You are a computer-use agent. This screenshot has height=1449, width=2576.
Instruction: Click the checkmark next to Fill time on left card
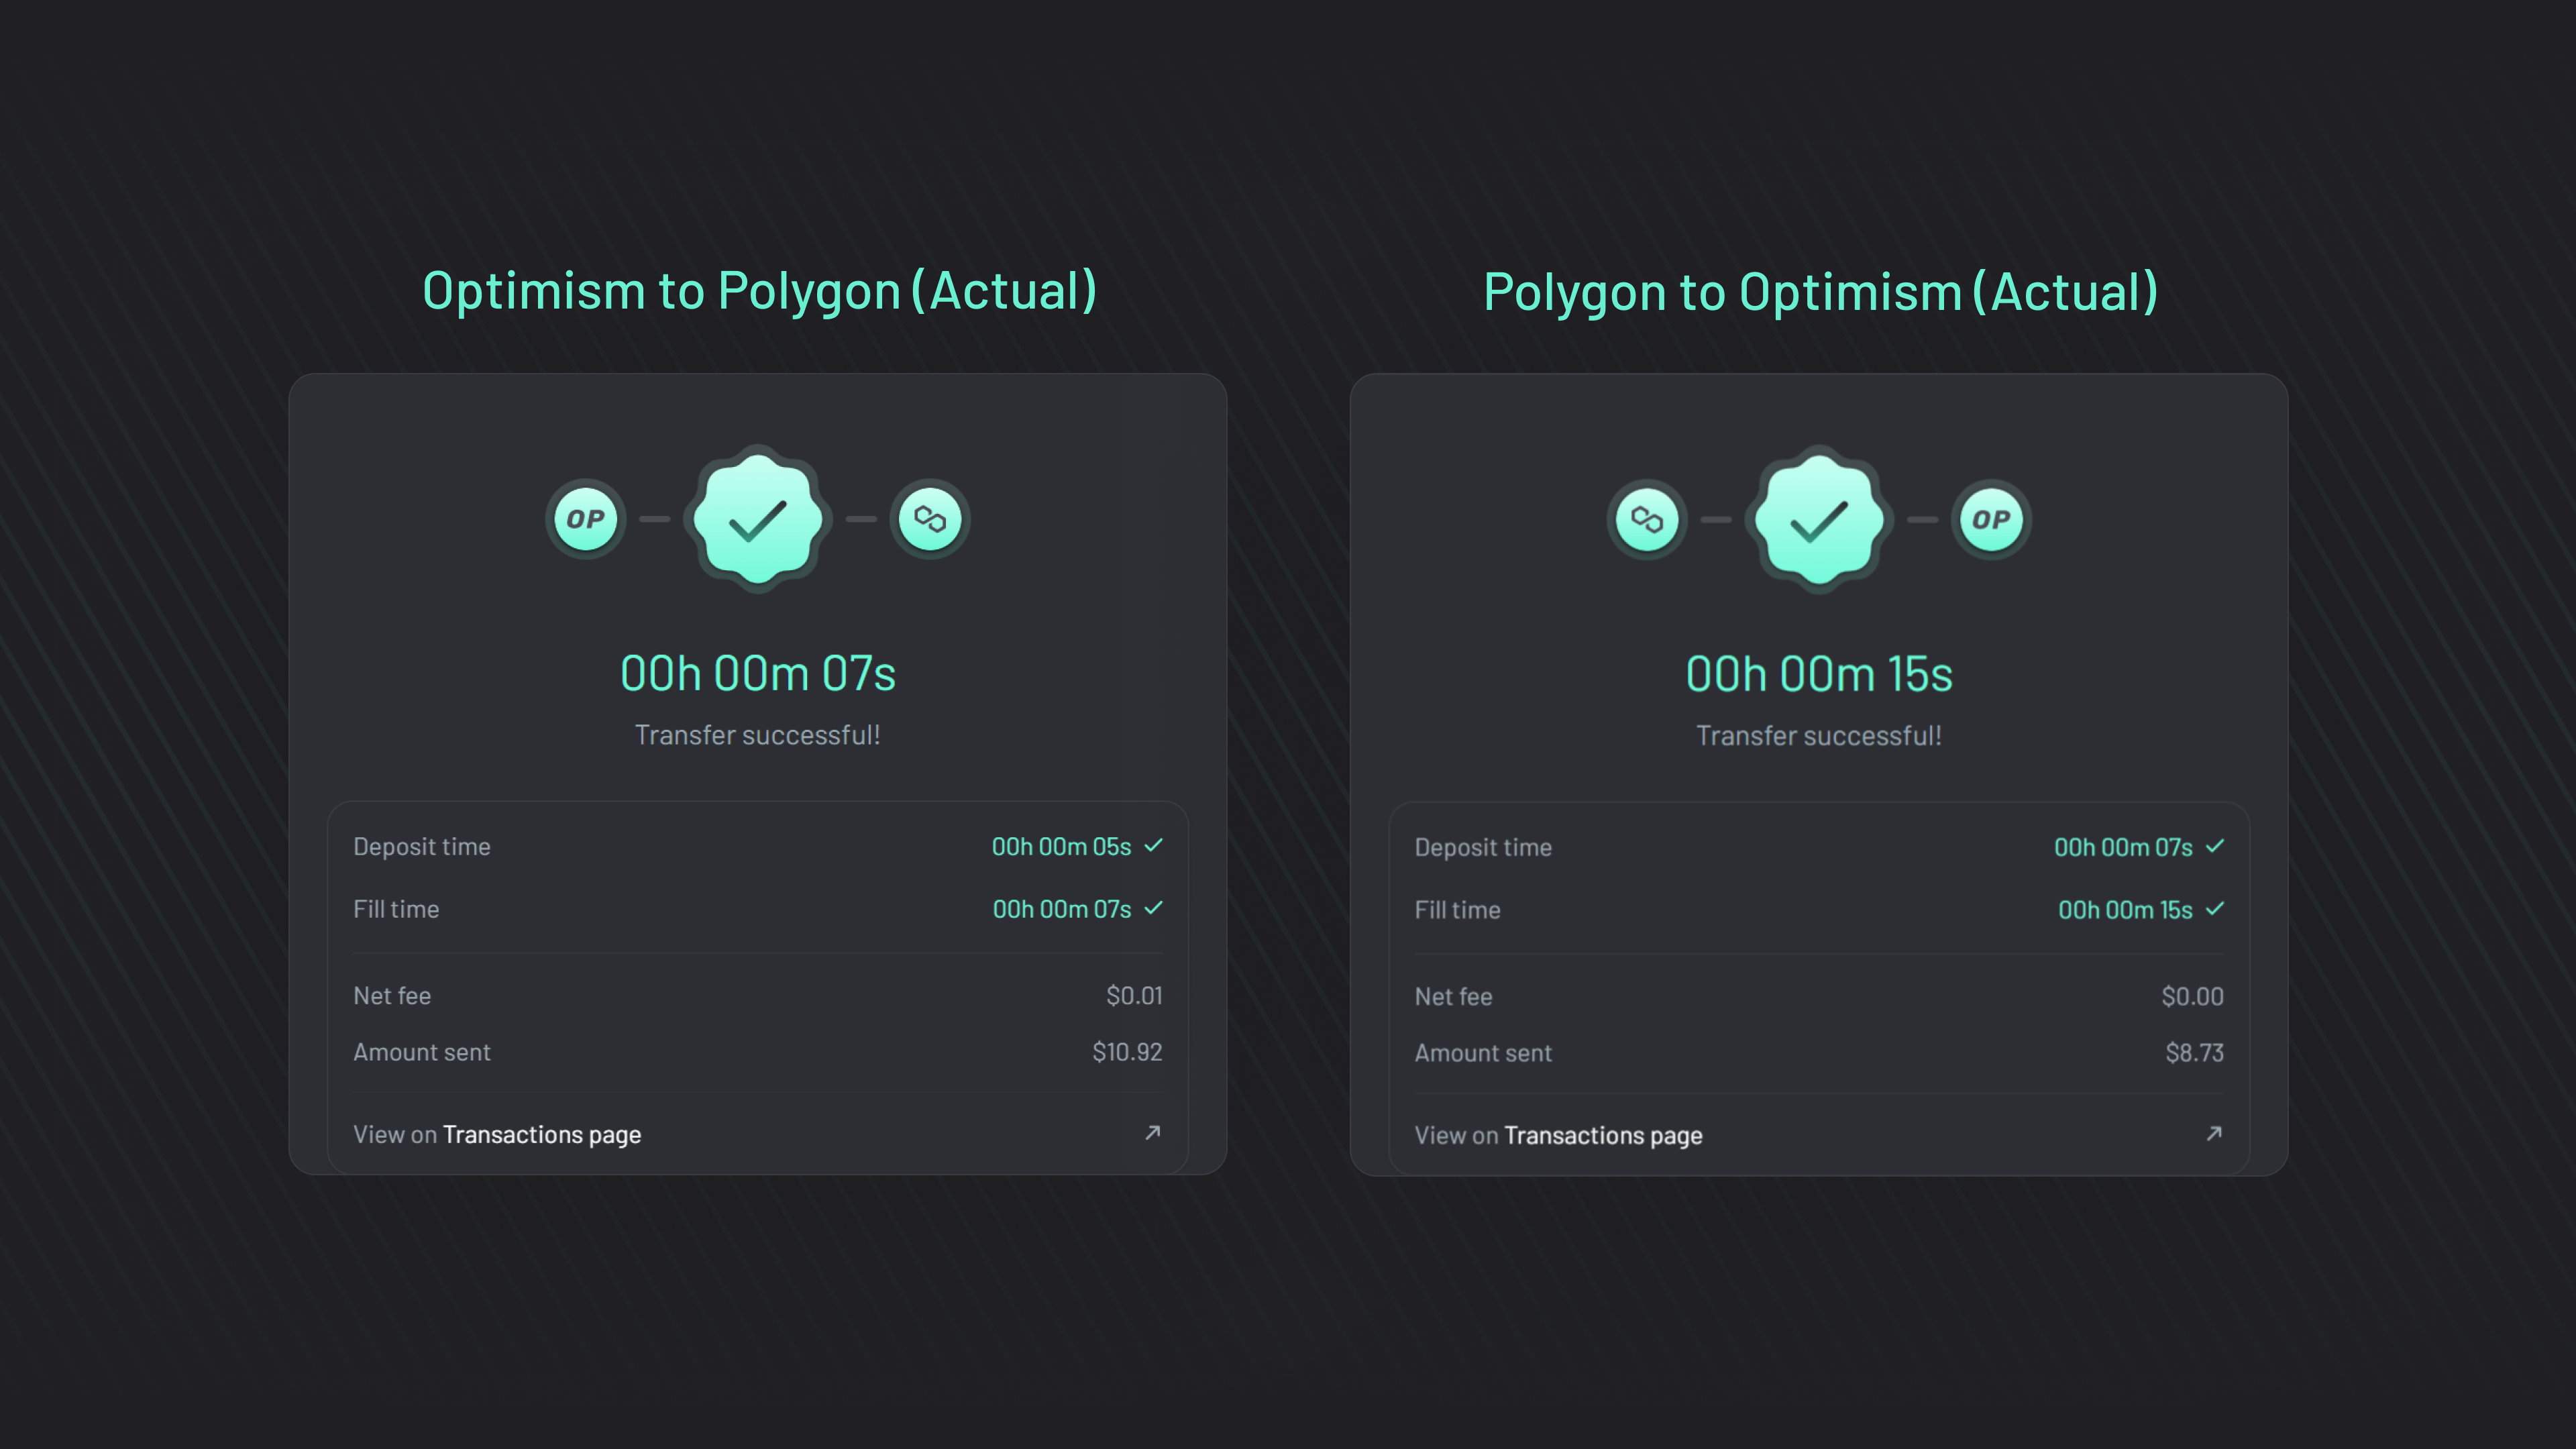click(1155, 908)
